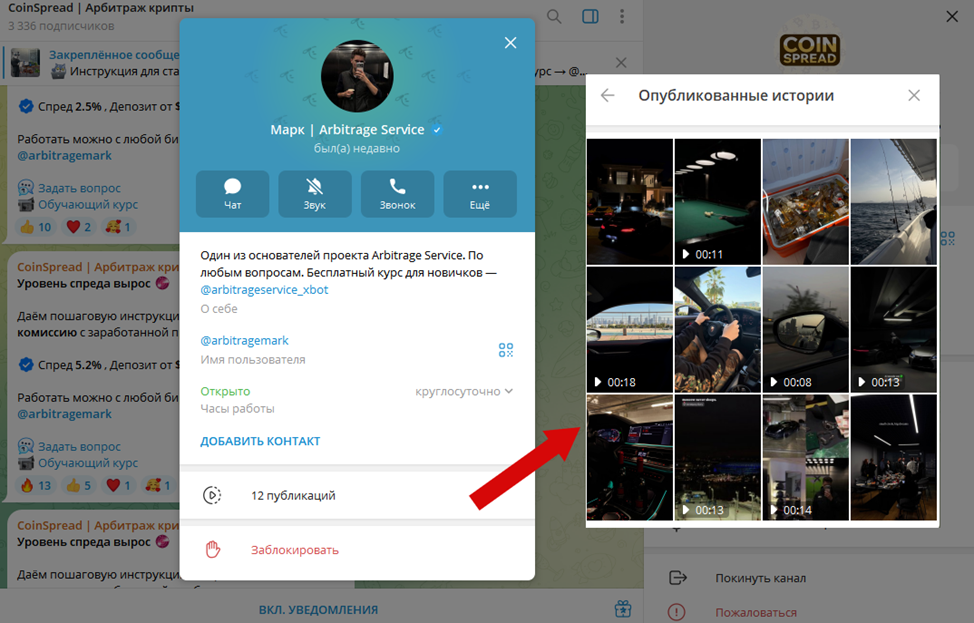Viewport: 974px width, 623px height.
Task: Open the @arbitrageservice_xbot link in bio
Action: pos(264,289)
